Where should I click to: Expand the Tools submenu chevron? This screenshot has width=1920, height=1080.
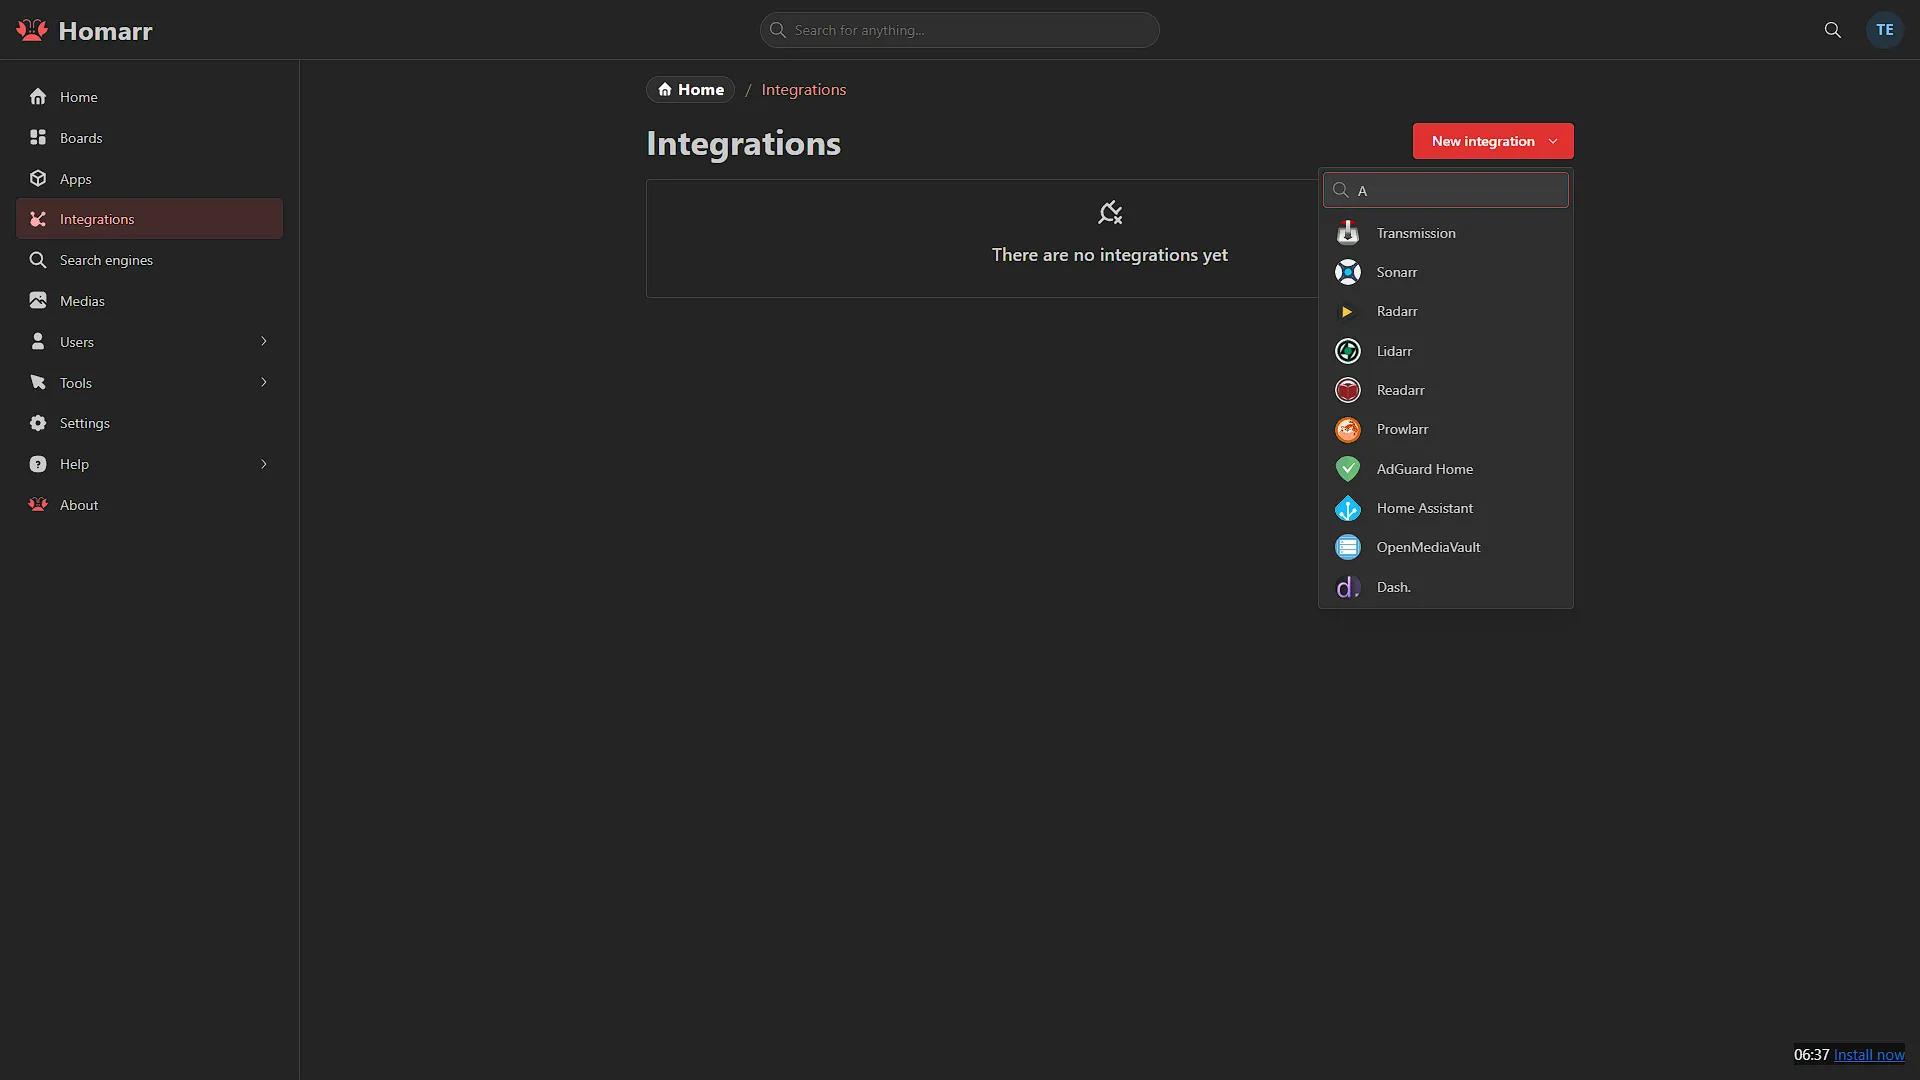264,382
